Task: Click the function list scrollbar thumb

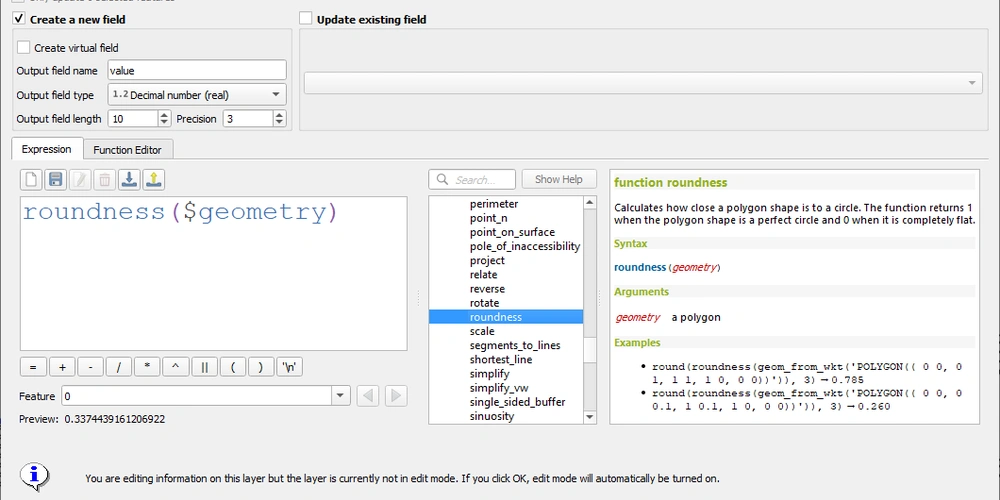Action: pyautogui.click(x=590, y=349)
